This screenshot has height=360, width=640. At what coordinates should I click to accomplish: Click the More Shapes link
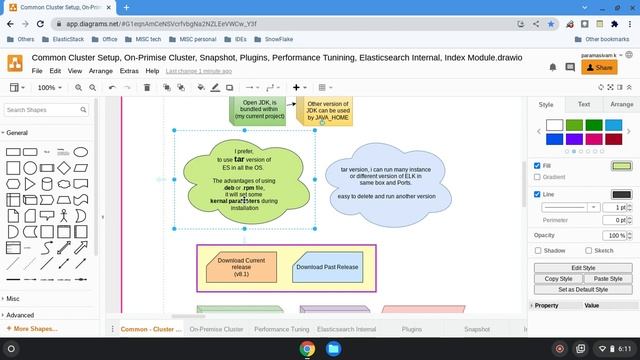32,329
